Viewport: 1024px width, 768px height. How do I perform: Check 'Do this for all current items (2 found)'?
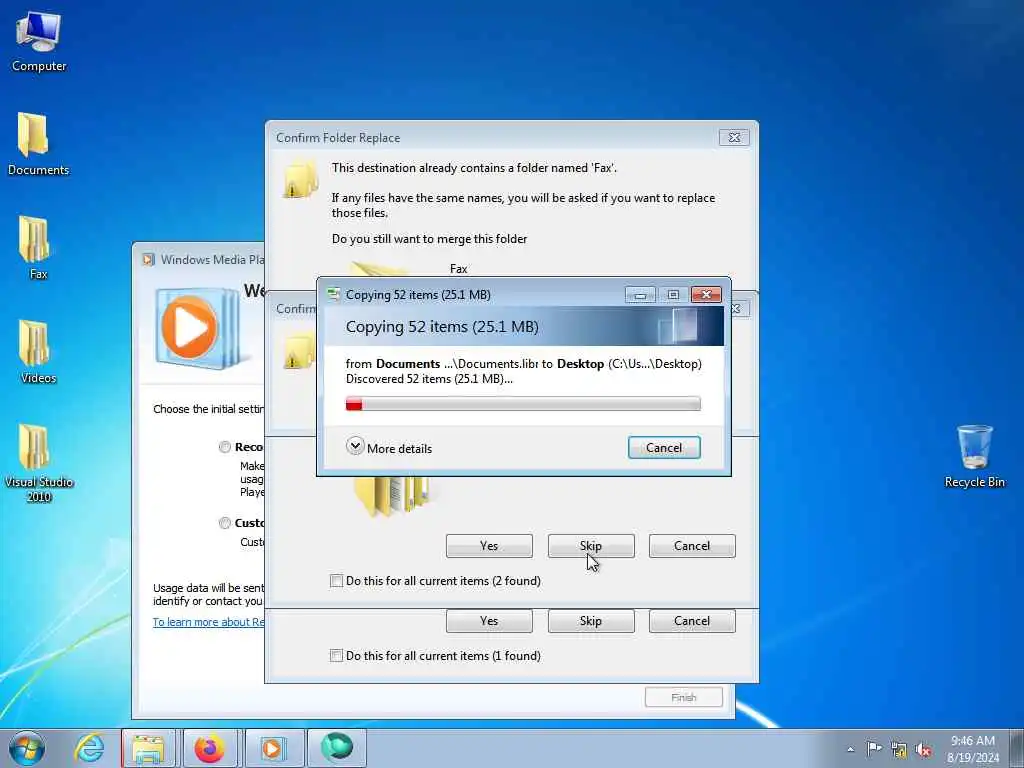click(x=336, y=581)
